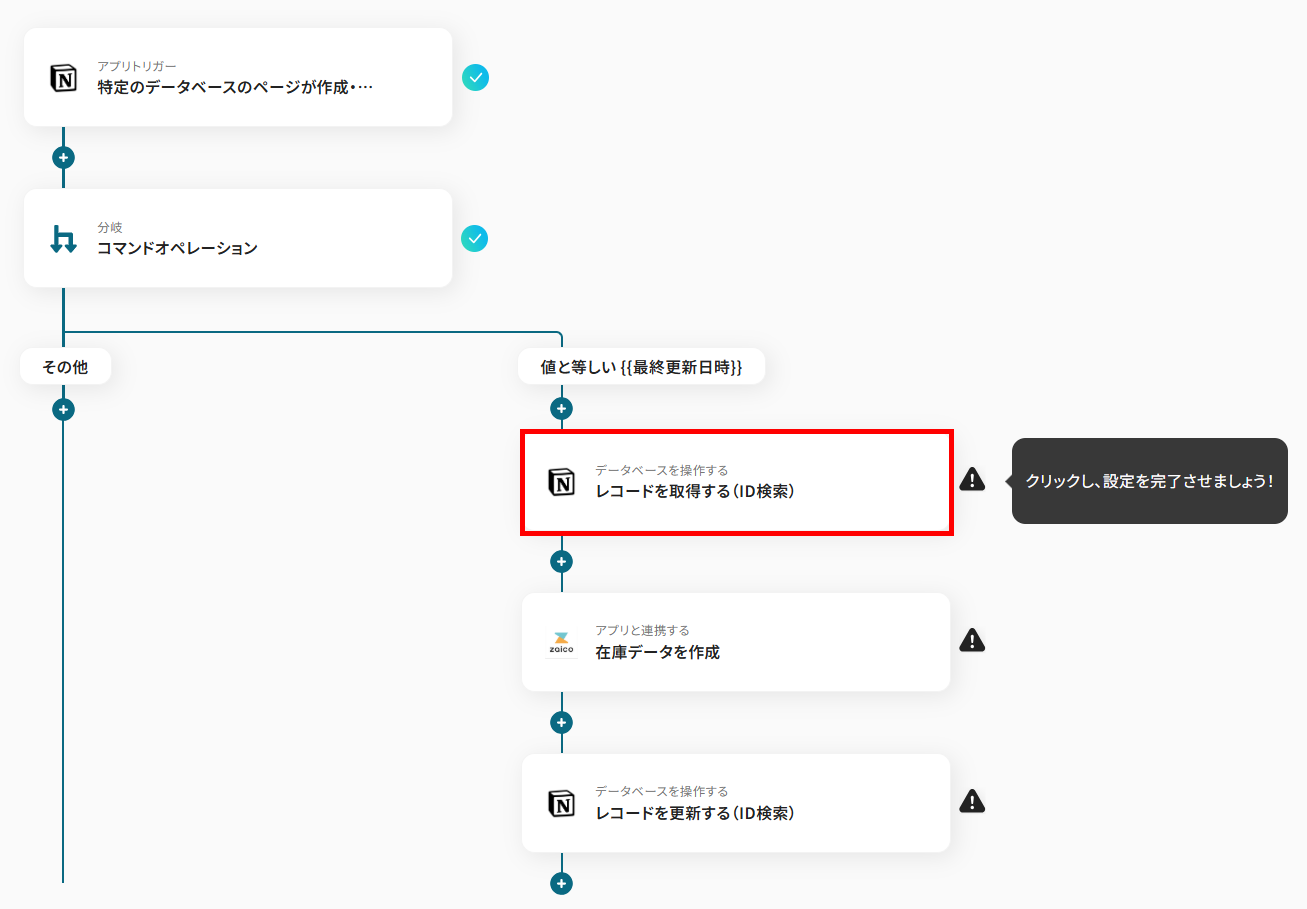1307x909 pixels.
Task: Click the warning icon next to 在庫データを作成
Action: pyautogui.click(x=972, y=640)
